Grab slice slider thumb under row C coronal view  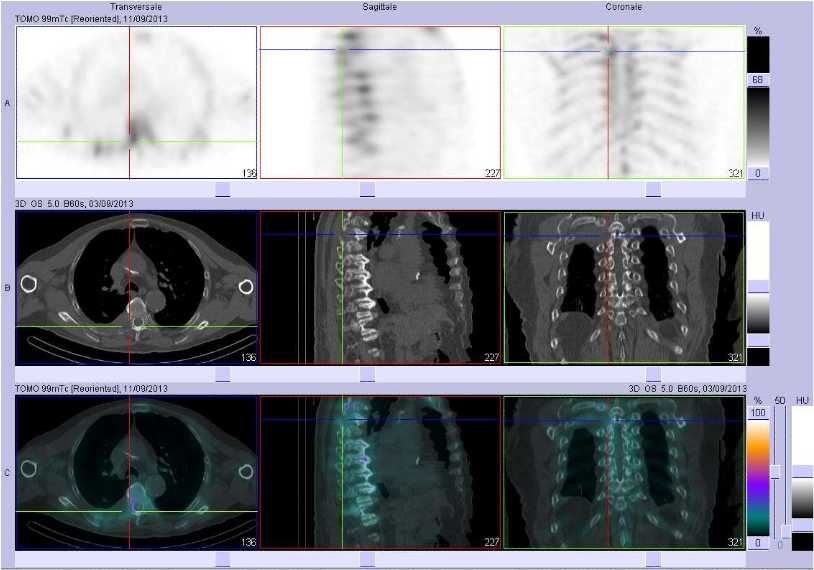pyautogui.click(x=653, y=559)
